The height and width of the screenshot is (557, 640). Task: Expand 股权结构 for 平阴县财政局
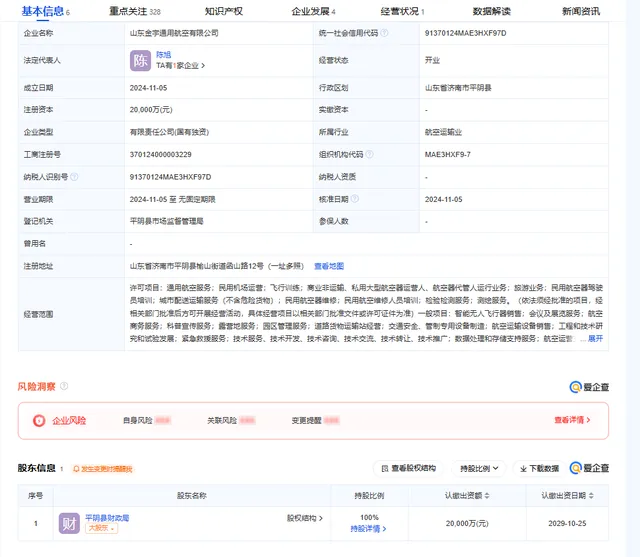point(305,518)
